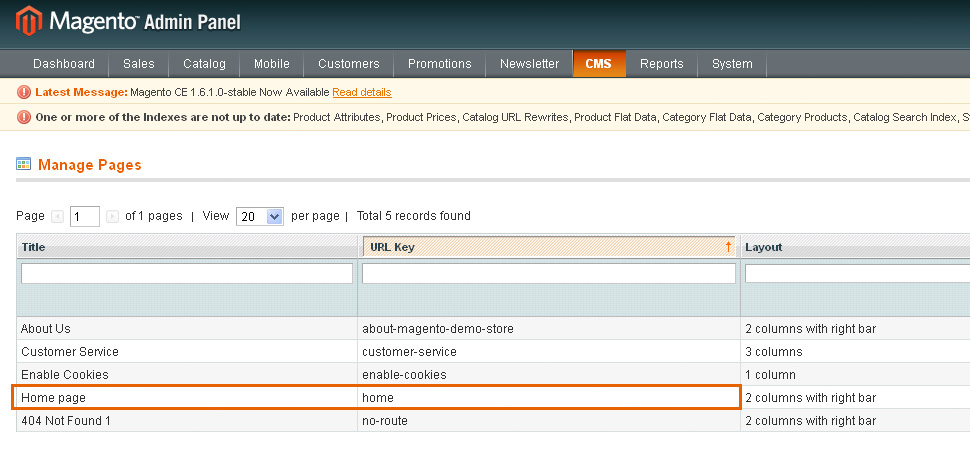The image size is (970, 470).
Task: Click the home URL key cell
Action: pos(549,398)
